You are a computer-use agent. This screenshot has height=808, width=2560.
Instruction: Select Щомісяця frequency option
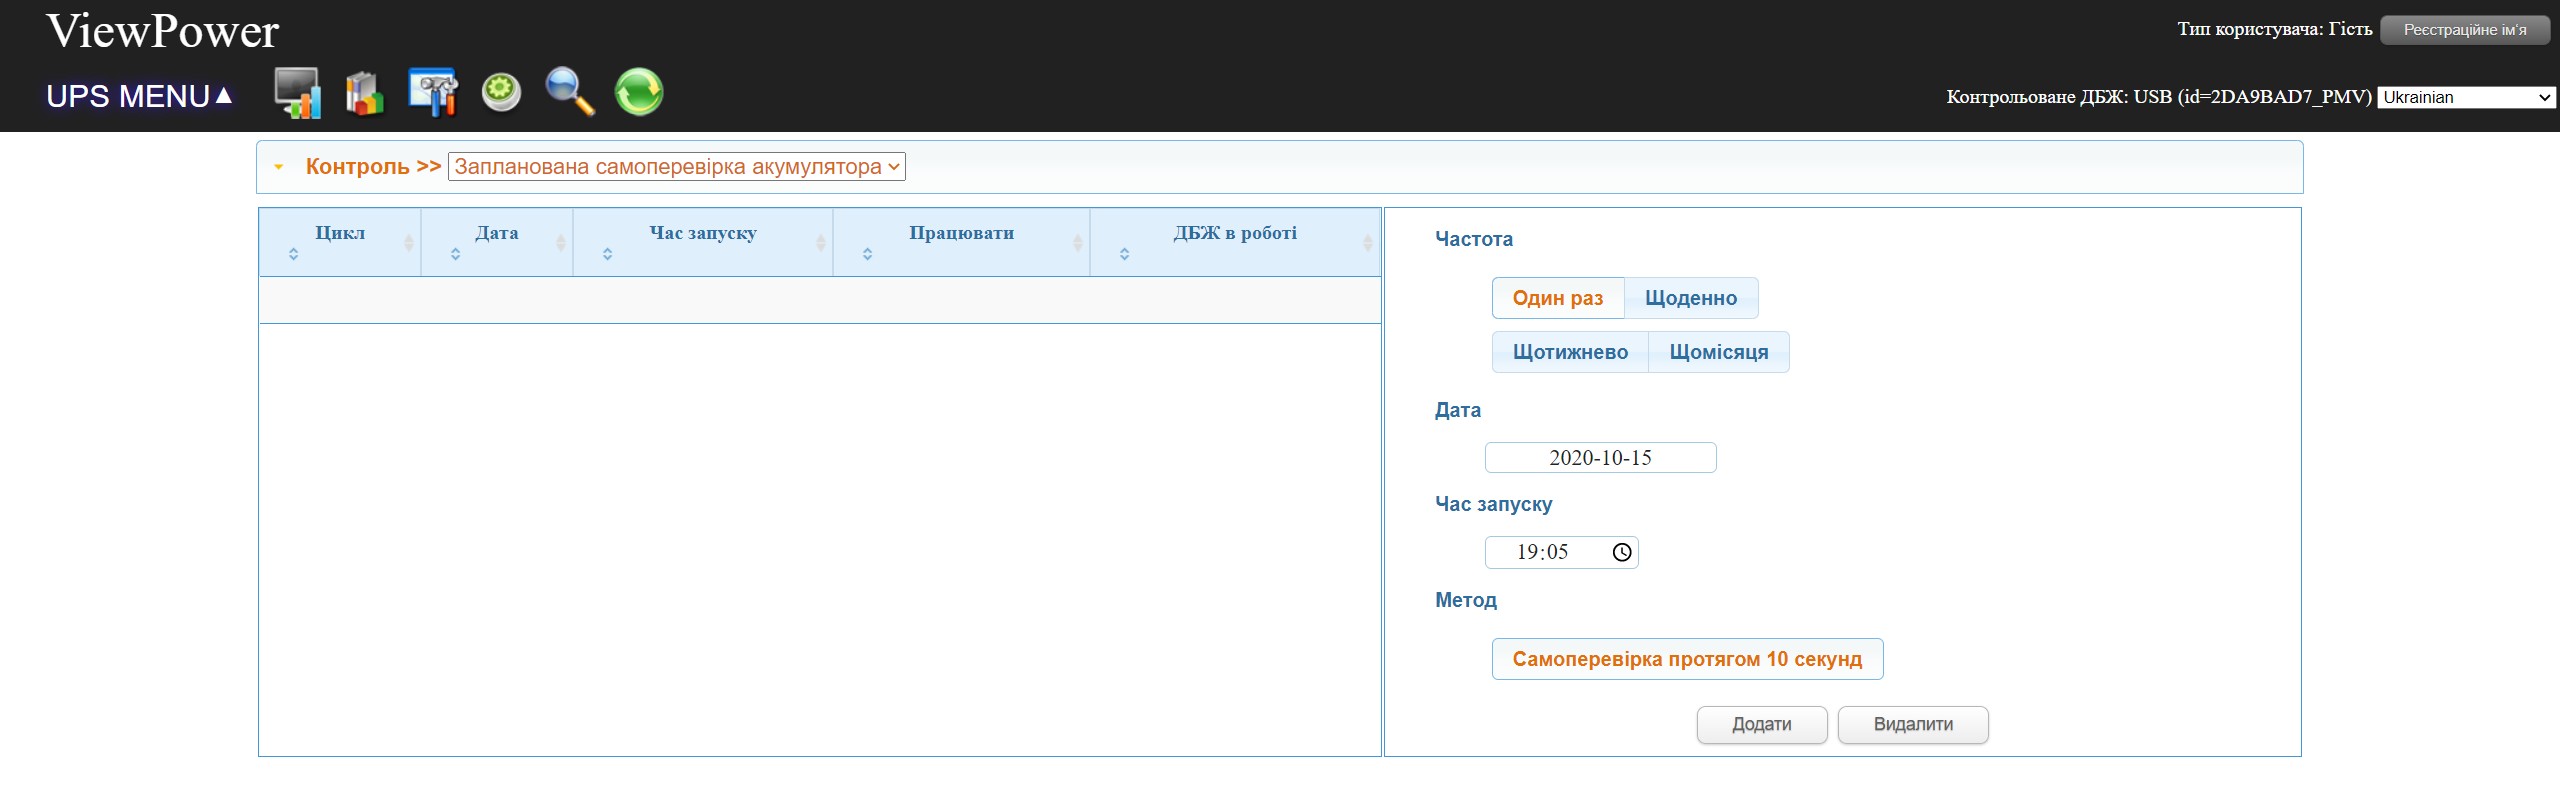1718,352
